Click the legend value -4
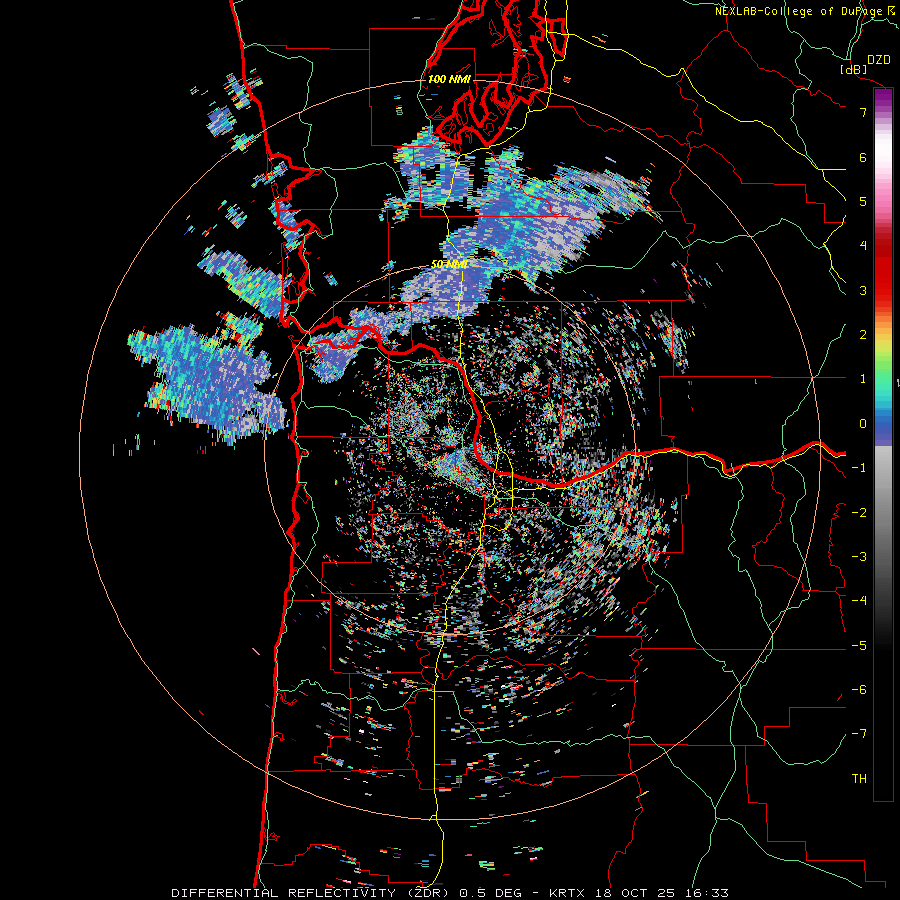Image resolution: width=900 pixels, height=900 pixels. [x=859, y=601]
